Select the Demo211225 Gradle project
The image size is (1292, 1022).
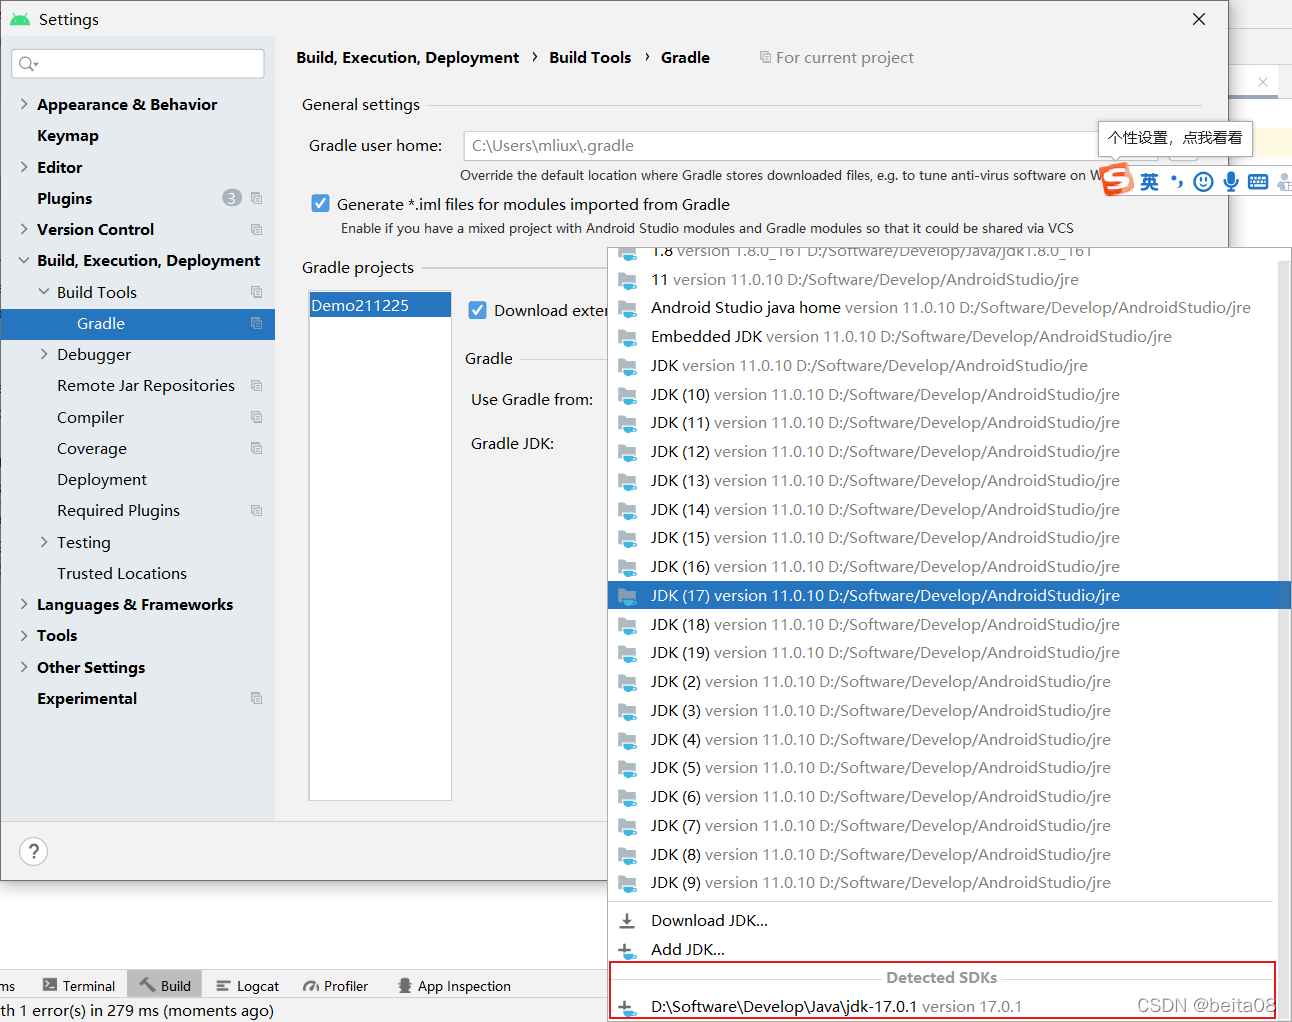(x=380, y=305)
